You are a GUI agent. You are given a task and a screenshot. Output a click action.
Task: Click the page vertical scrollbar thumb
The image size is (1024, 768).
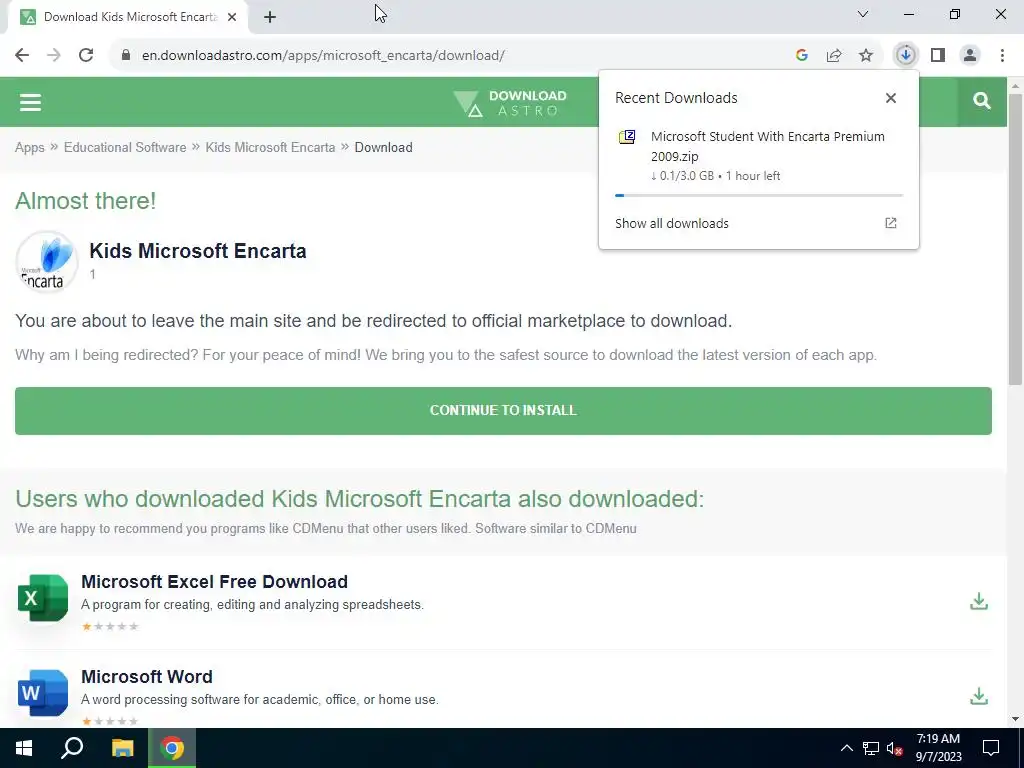click(1015, 240)
